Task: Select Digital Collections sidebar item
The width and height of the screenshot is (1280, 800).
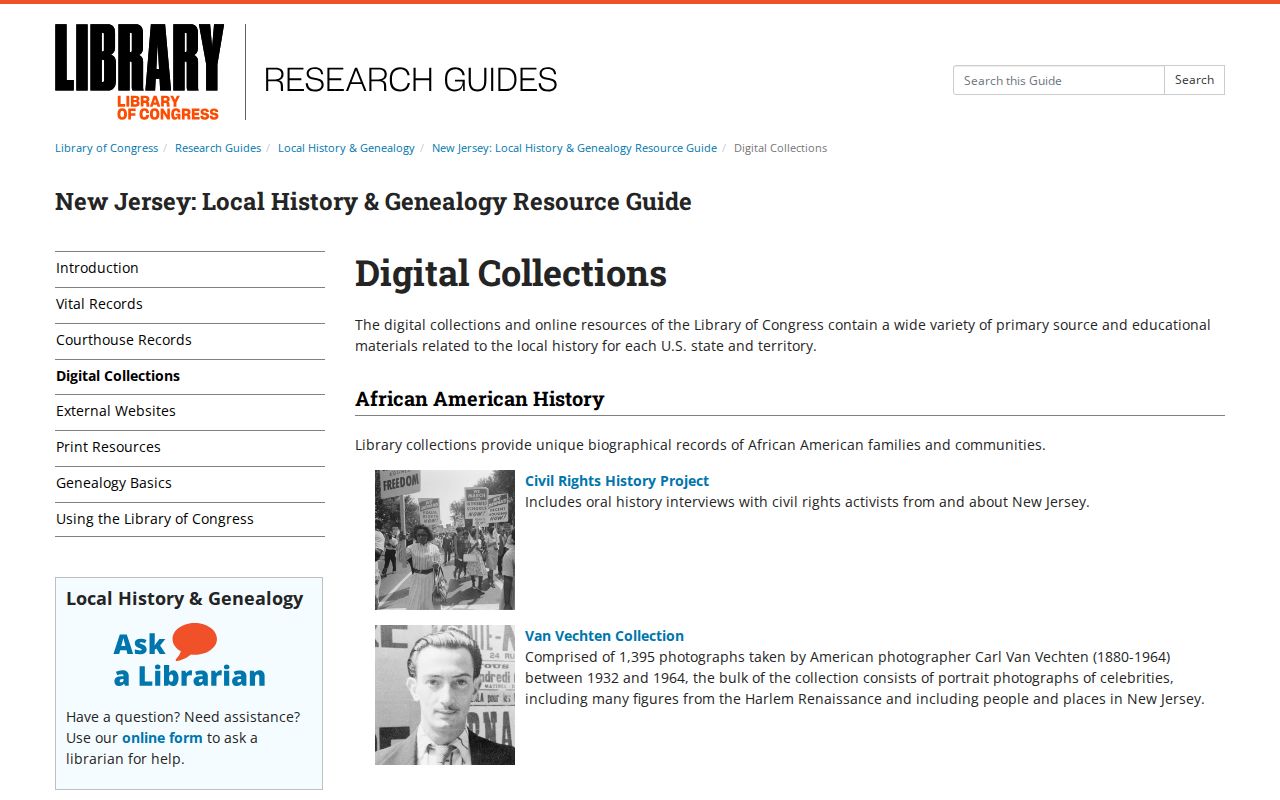Action: click(x=190, y=376)
